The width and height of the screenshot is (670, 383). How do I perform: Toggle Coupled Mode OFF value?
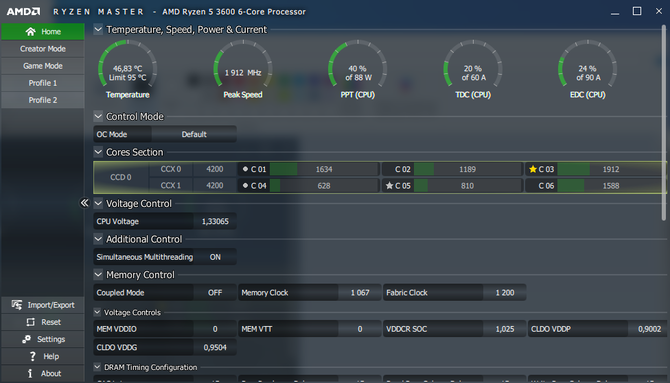(215, 293)
